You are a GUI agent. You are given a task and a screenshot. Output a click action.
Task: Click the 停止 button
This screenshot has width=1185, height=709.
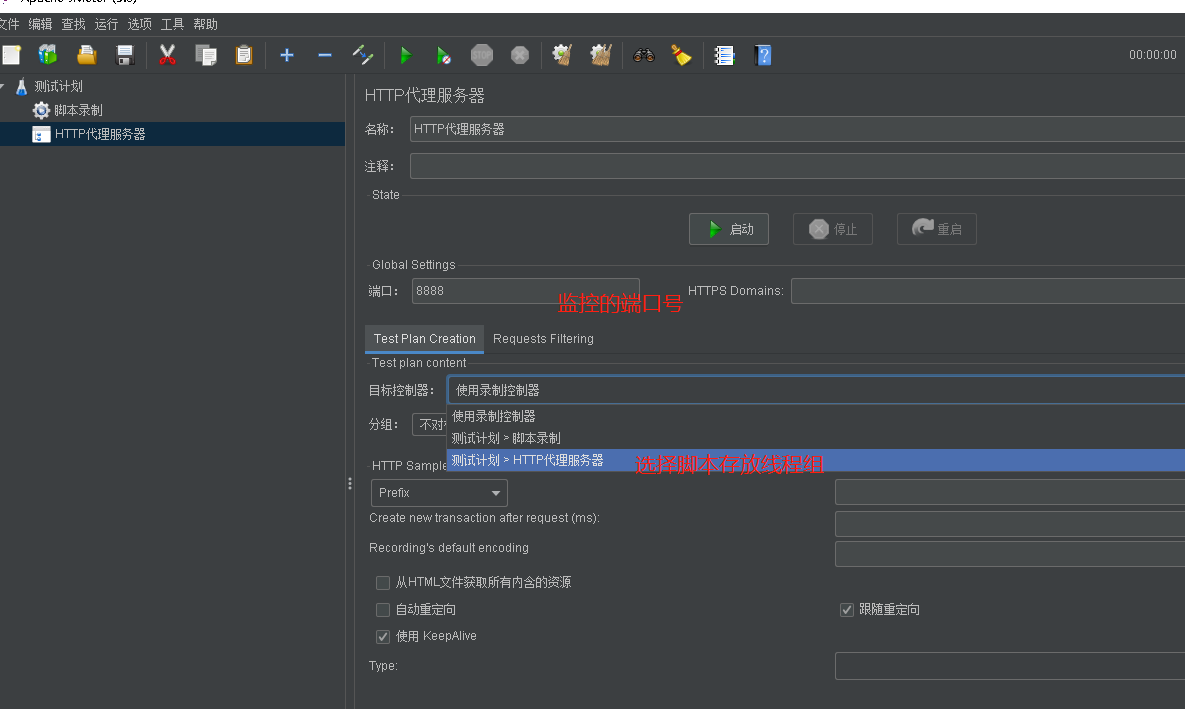[x=833, y=229]
